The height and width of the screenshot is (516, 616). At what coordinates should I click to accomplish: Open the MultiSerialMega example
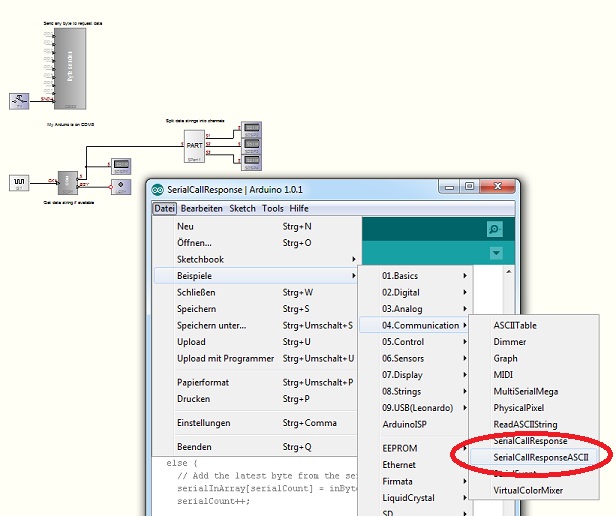point(534,391)
